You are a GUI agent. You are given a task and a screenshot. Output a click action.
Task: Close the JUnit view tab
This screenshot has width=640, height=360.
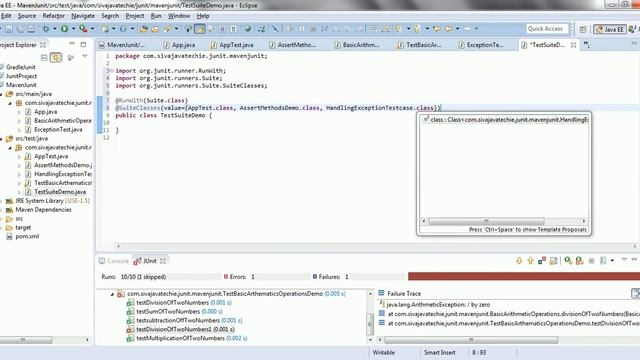click(x=163, y=261)
